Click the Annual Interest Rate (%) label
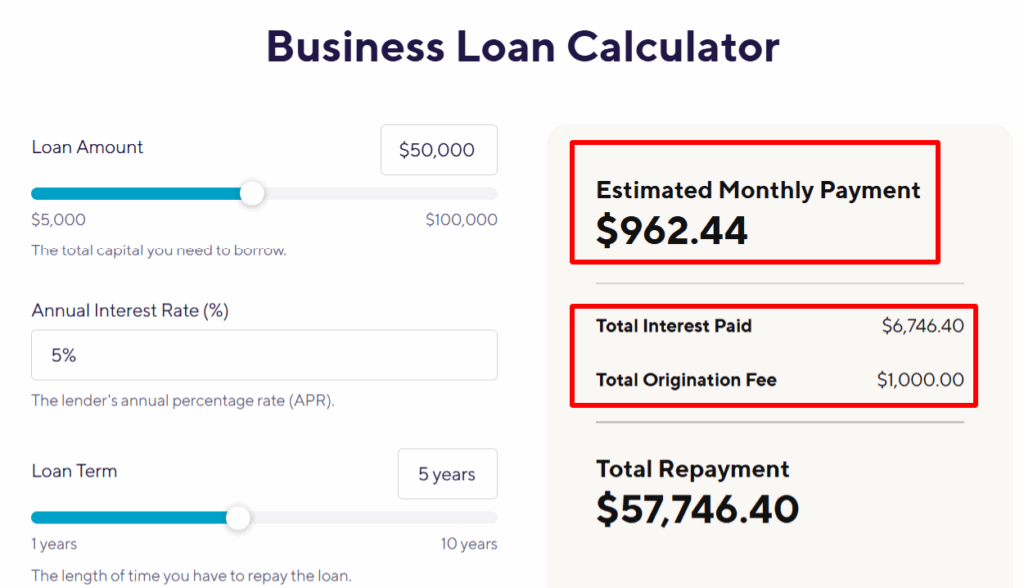 (x=130, y=311)
